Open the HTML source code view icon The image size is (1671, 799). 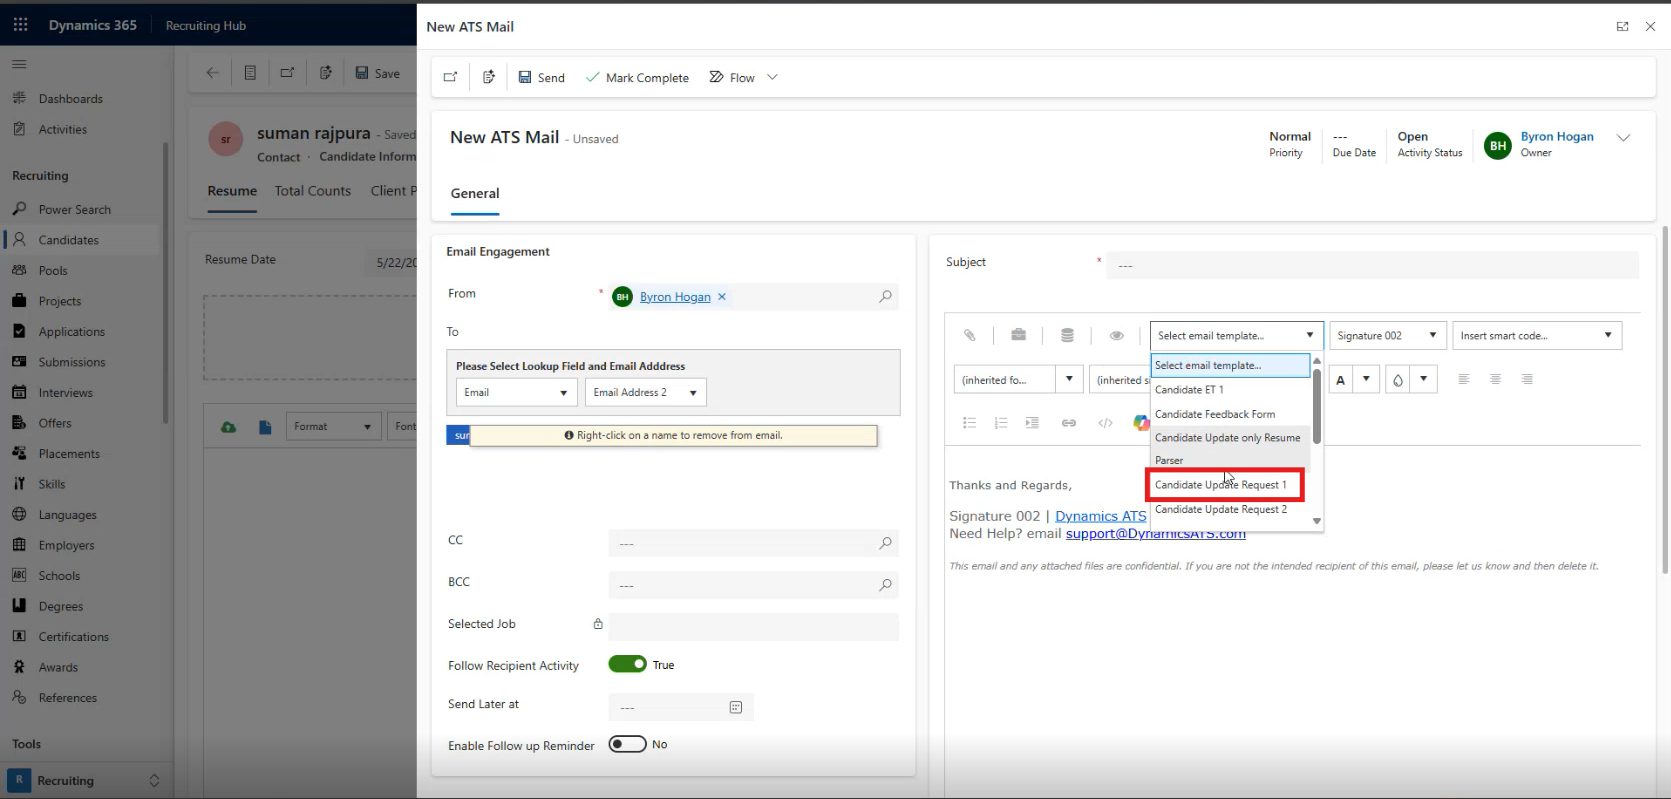1105,423
